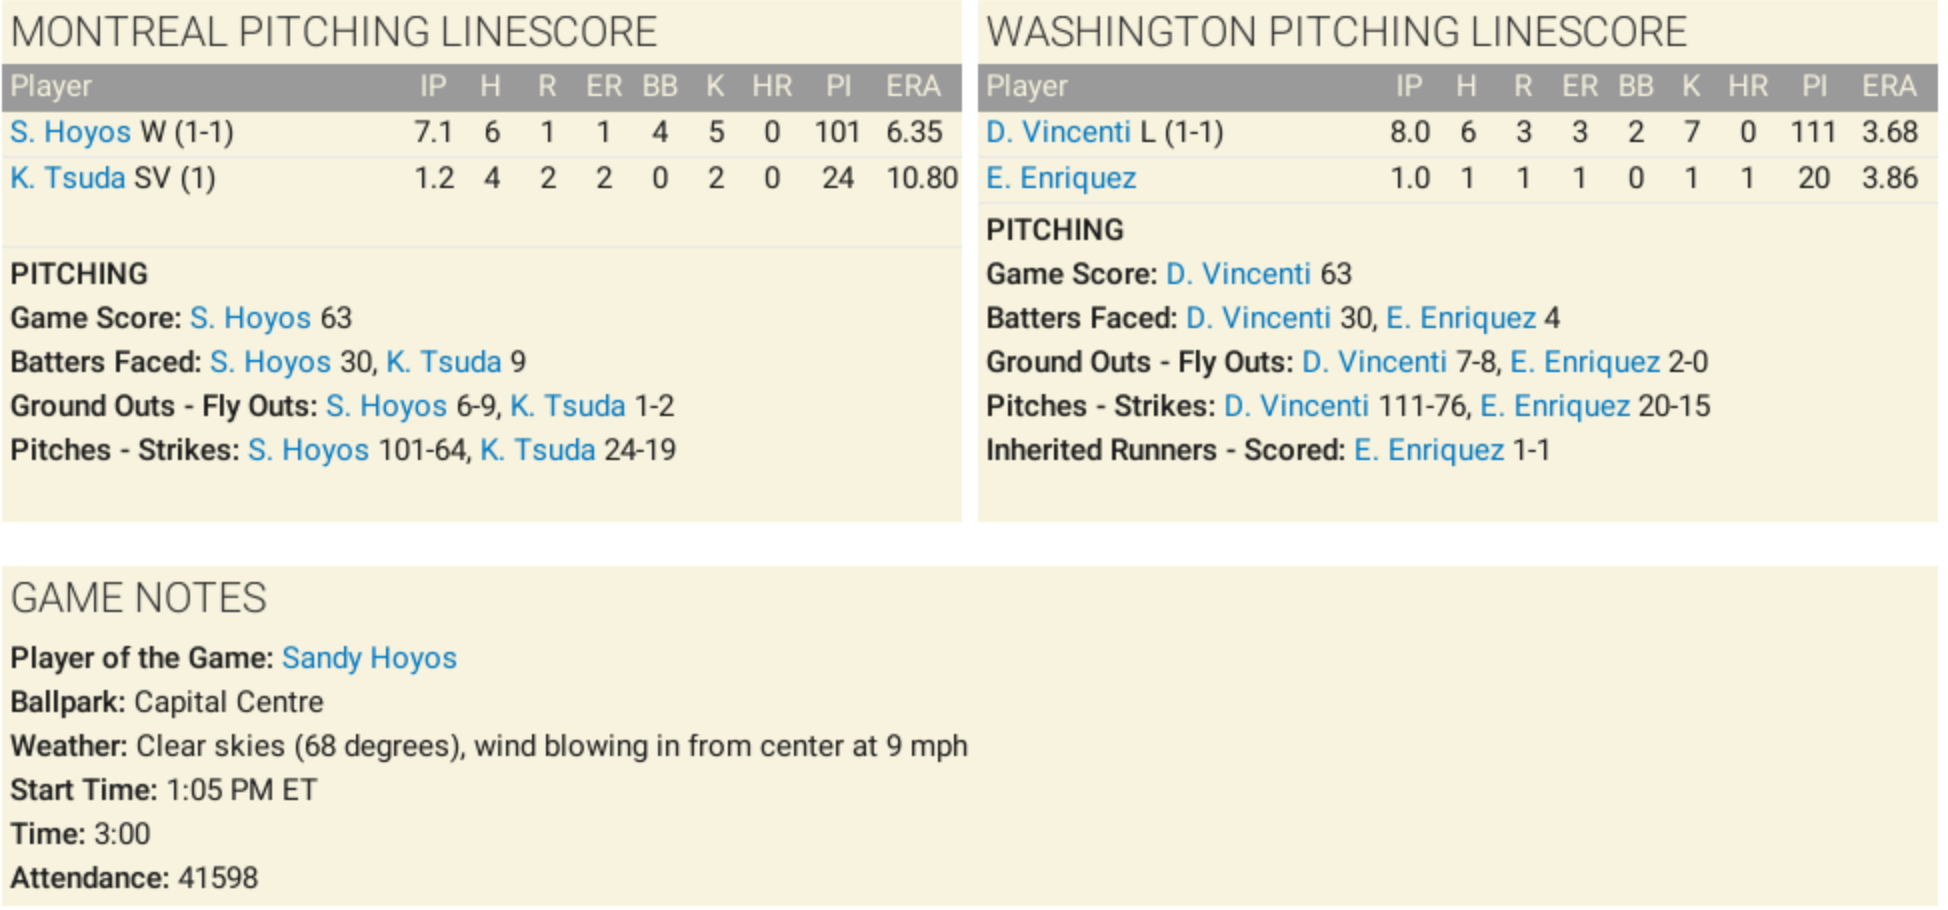Click S. Hoyos in Montreal Game Score line

click(x=250, y=318)
